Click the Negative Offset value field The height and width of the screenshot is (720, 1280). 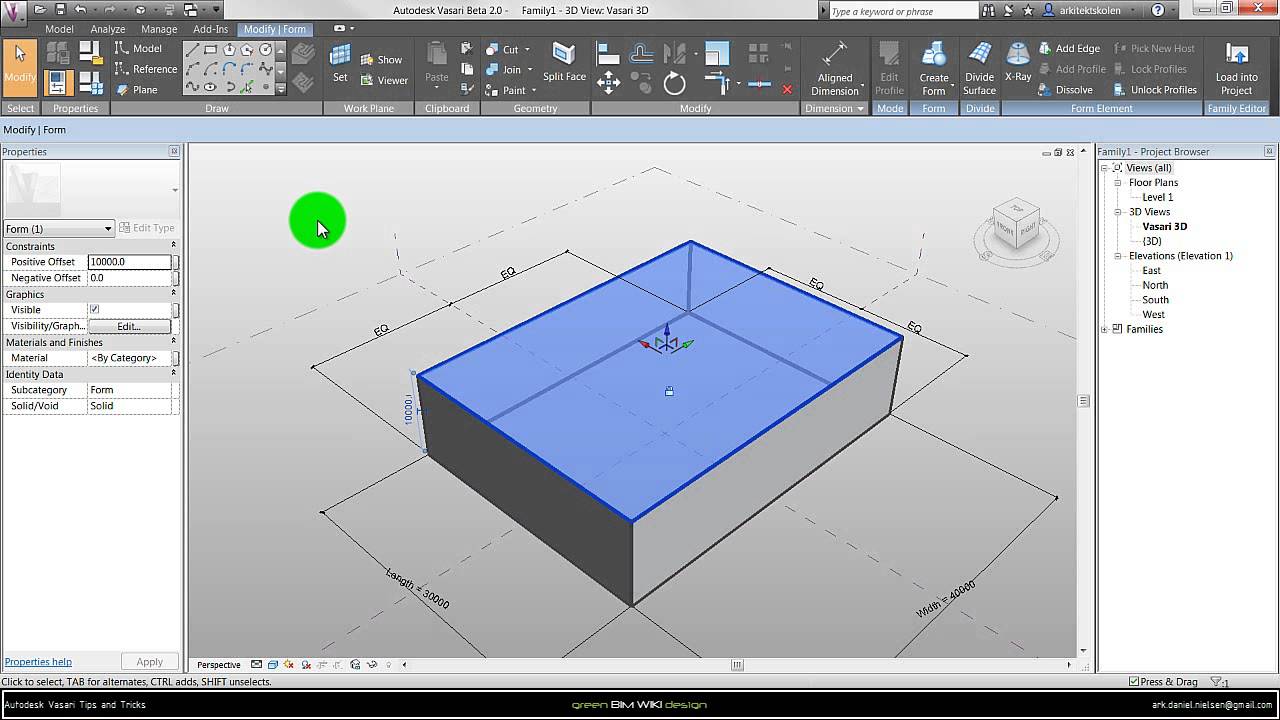(x=129, y=278)
